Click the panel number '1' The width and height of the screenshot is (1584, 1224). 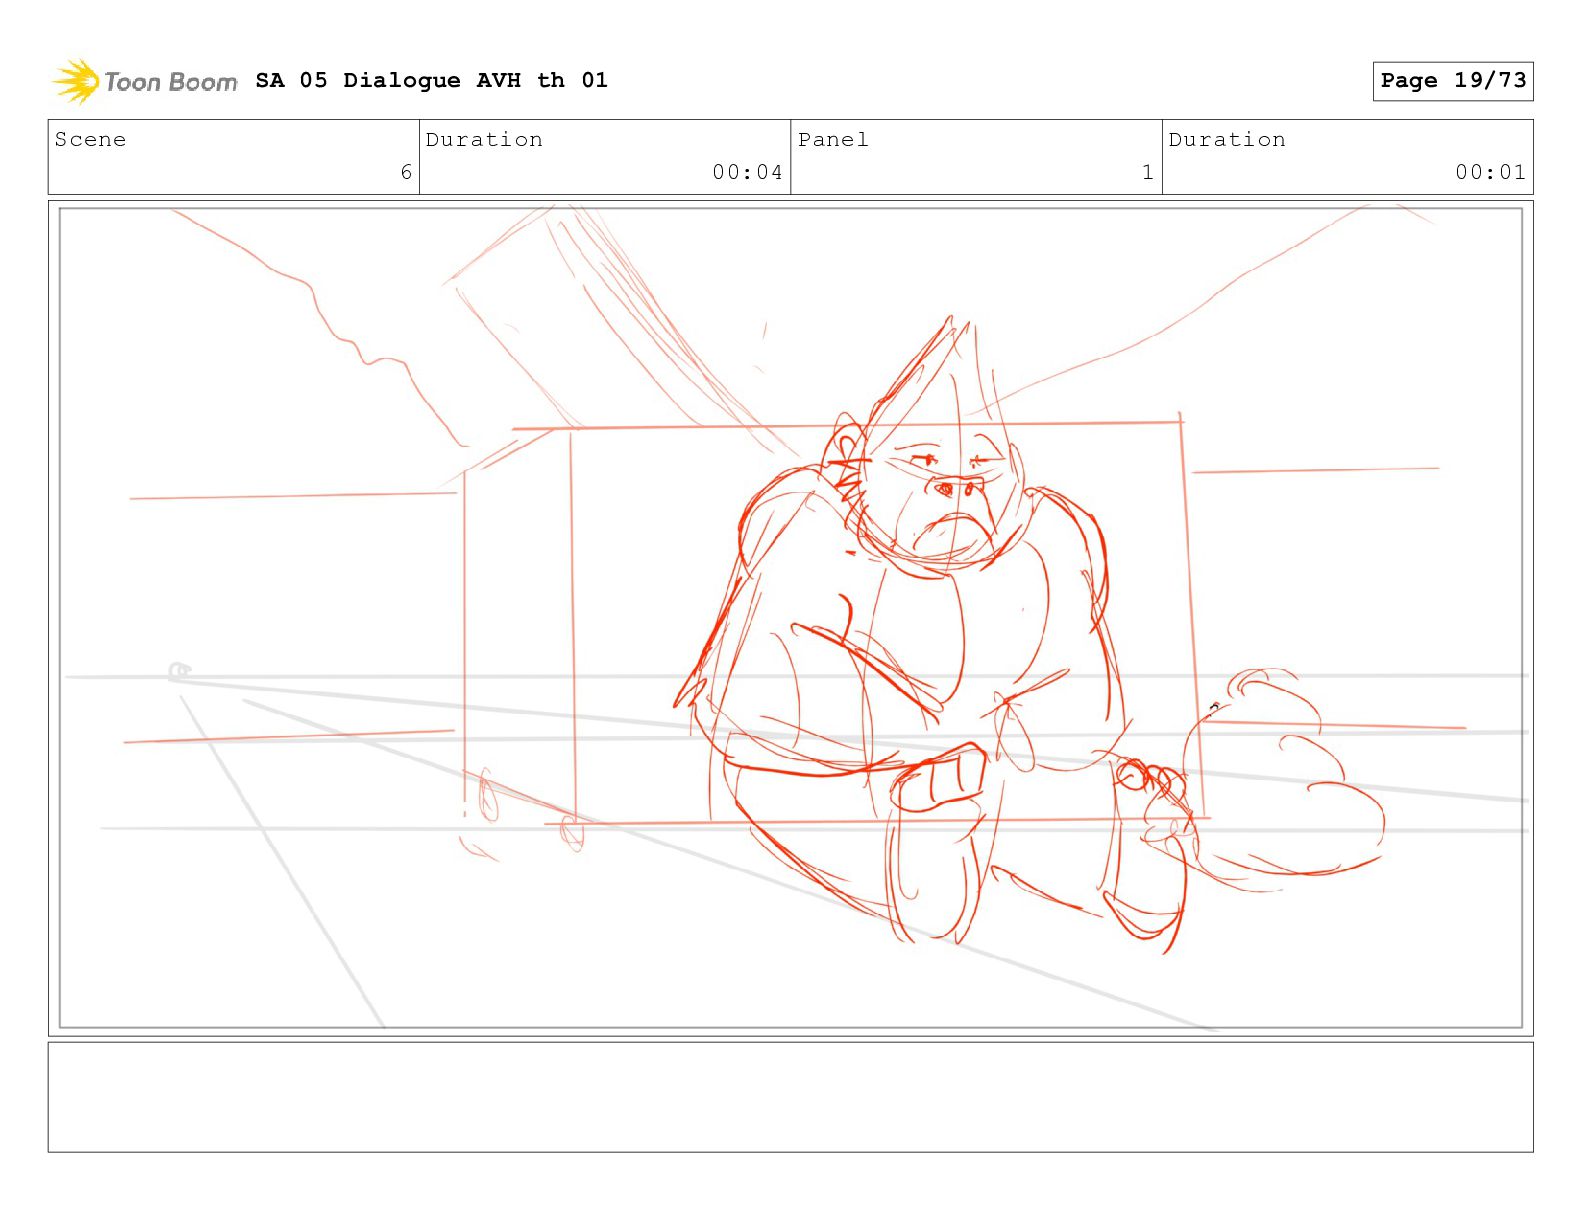coord(1148,172)
